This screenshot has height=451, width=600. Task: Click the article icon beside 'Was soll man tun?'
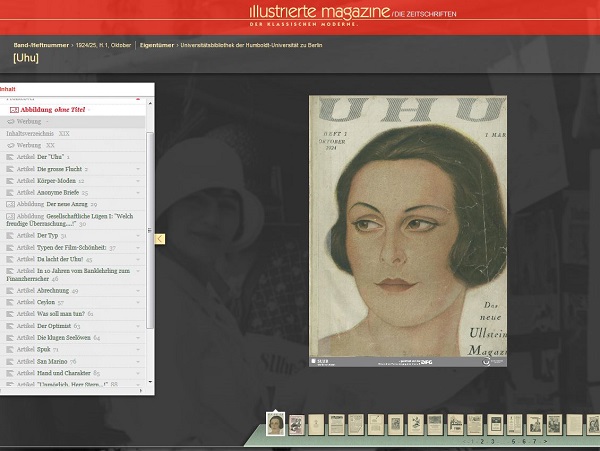coord(10,314)
